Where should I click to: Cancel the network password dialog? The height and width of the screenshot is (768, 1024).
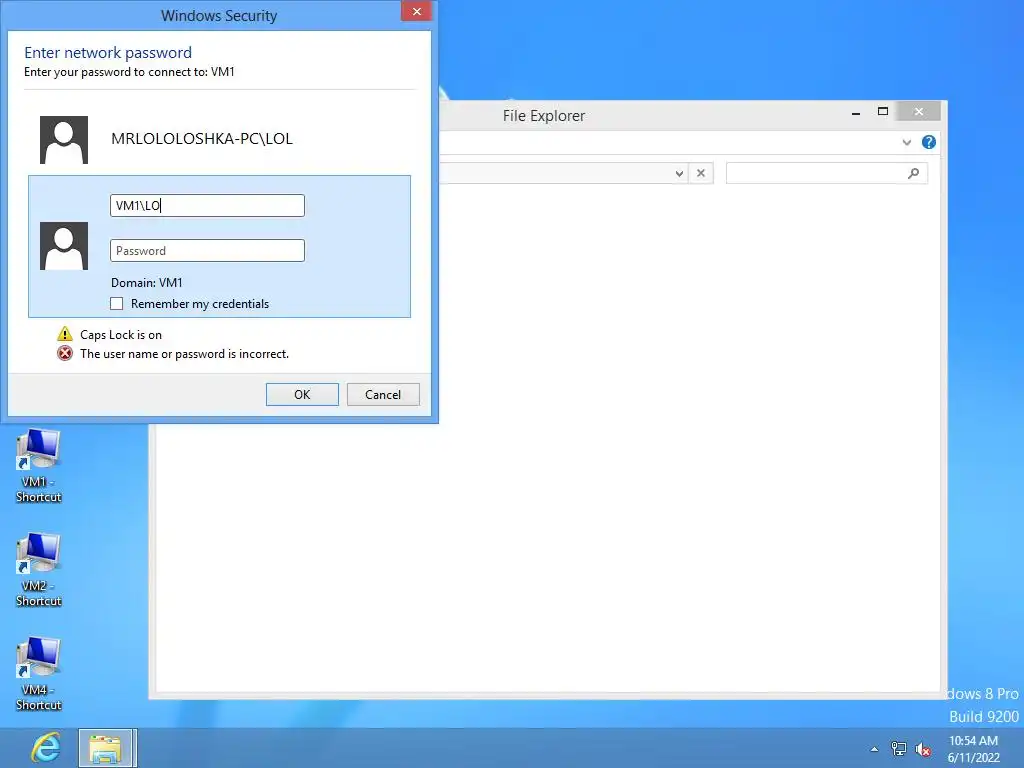pos(383,394)
